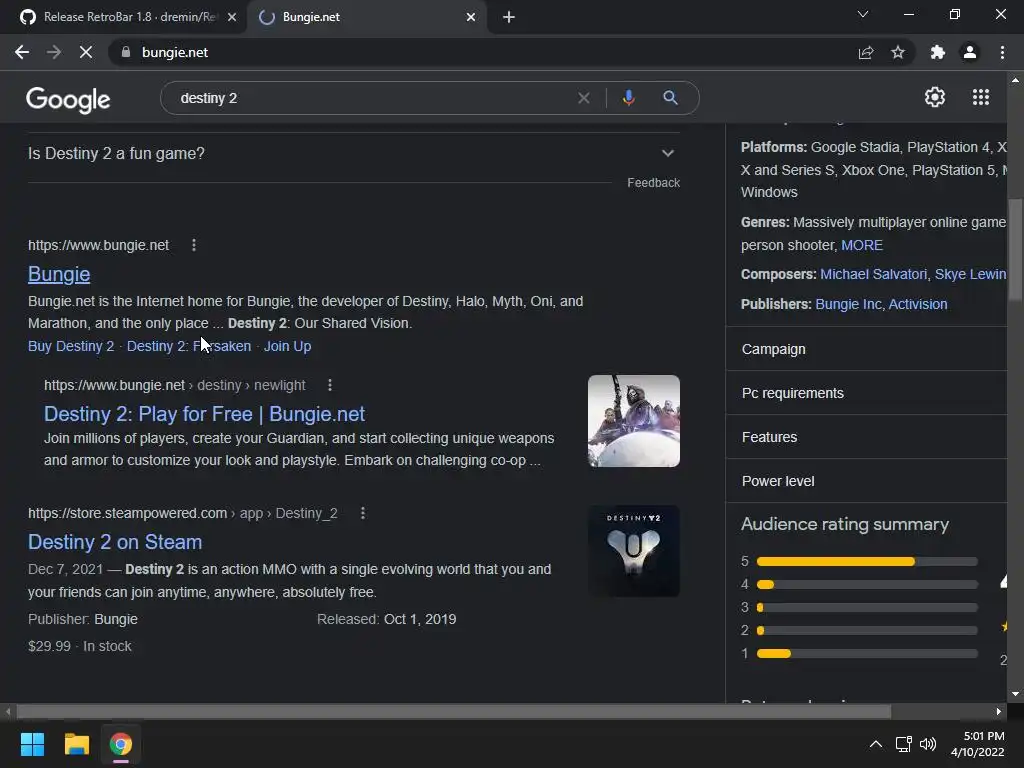Bookmark this tab with the star

pyautogui.click(x=898, y=52)
